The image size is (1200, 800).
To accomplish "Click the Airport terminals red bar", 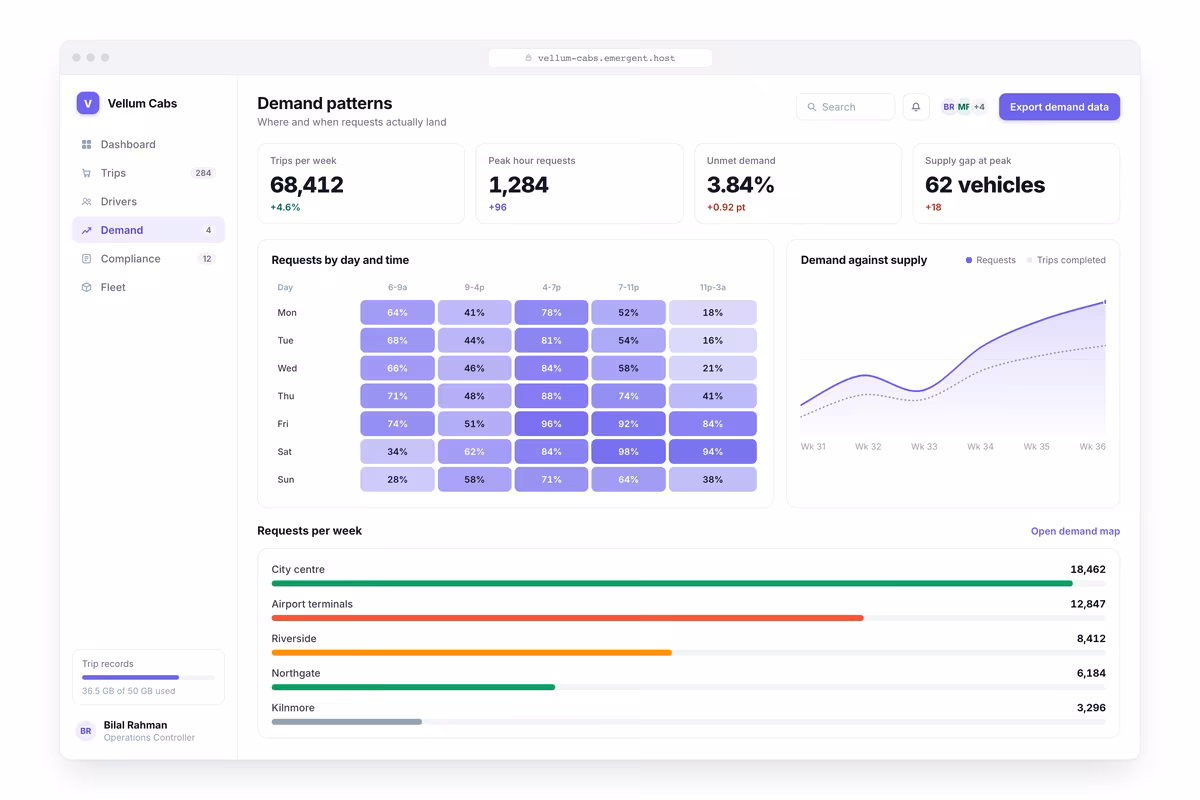I will pos(567,618).
